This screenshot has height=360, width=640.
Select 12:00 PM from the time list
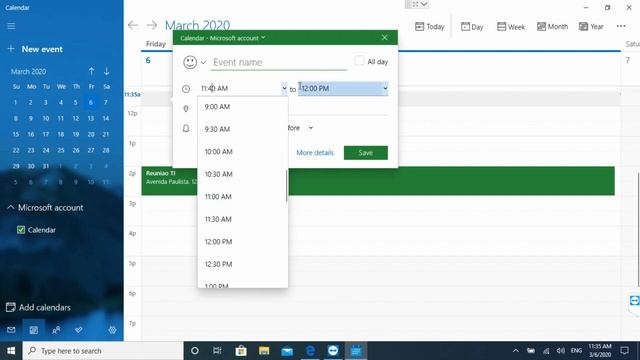(x=243, y=242)
